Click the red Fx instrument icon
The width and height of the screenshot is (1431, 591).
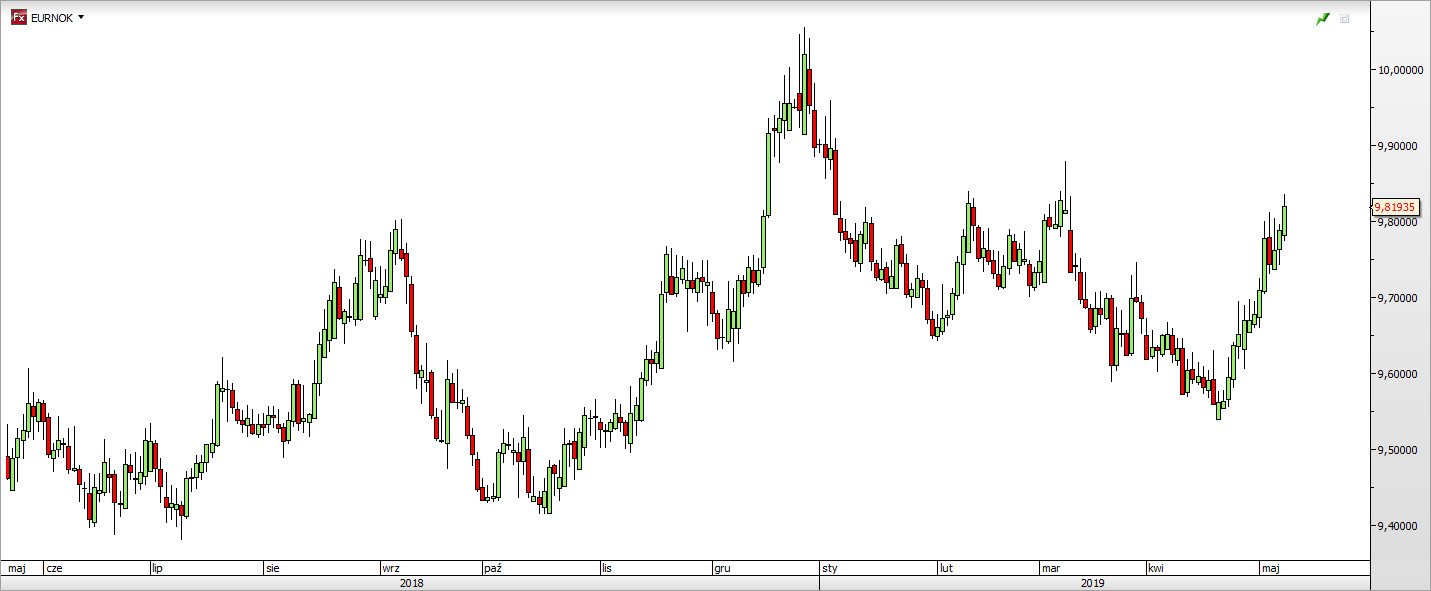[x=18, y=18]
